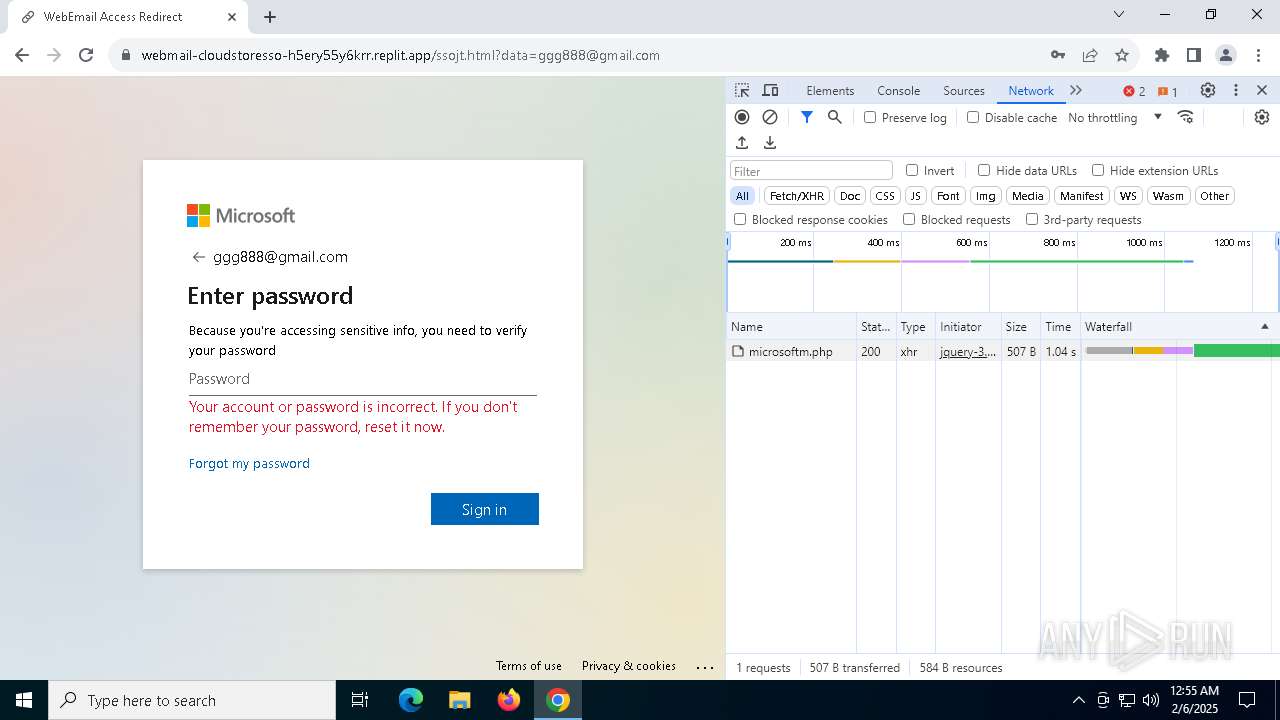Toggle the browser side panel
Screen dimensions: 1280x720
pyautogui.click(x=1194, y=55)
